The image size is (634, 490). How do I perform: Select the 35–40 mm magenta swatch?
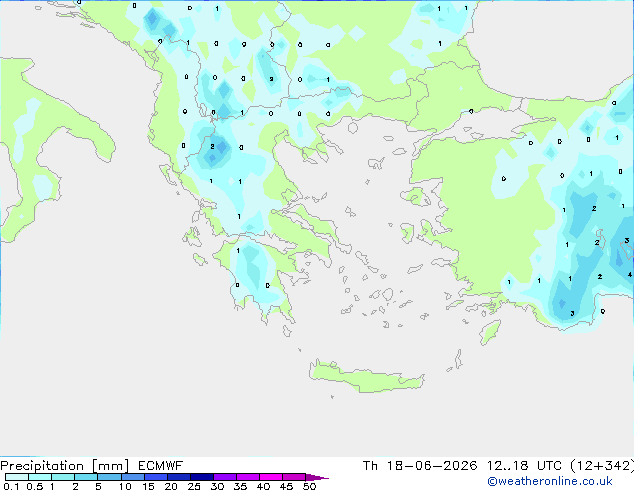[x=248, y=477]
